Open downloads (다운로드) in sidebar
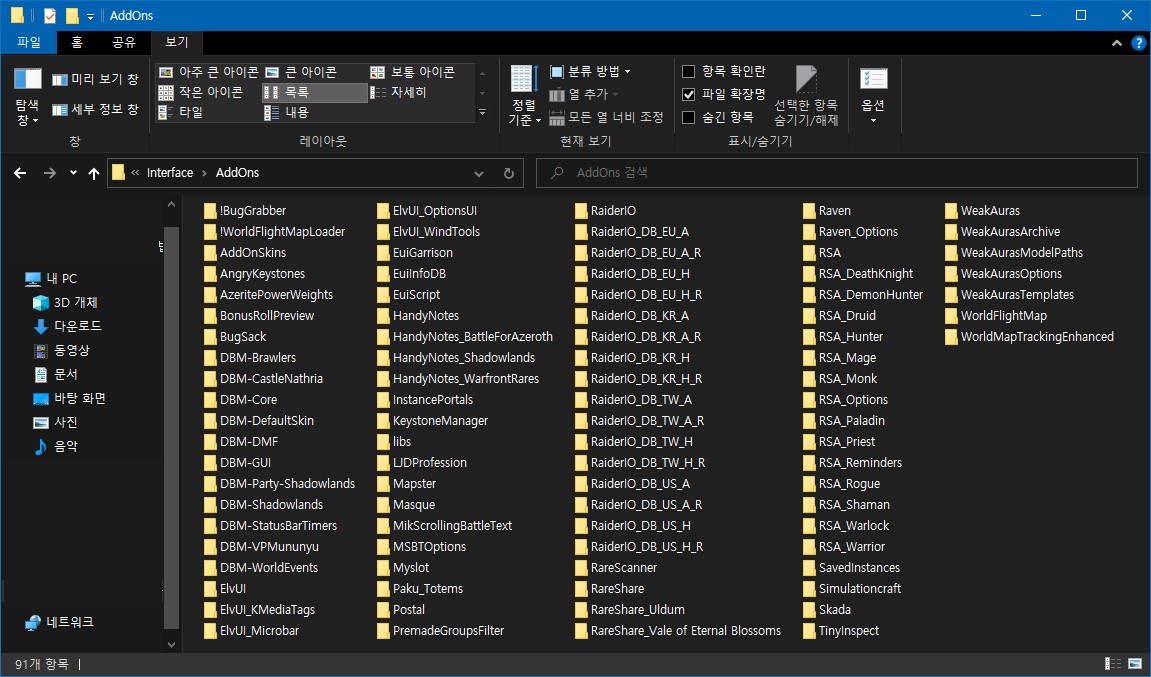The image size is (1151, 677). pos(68,326)
